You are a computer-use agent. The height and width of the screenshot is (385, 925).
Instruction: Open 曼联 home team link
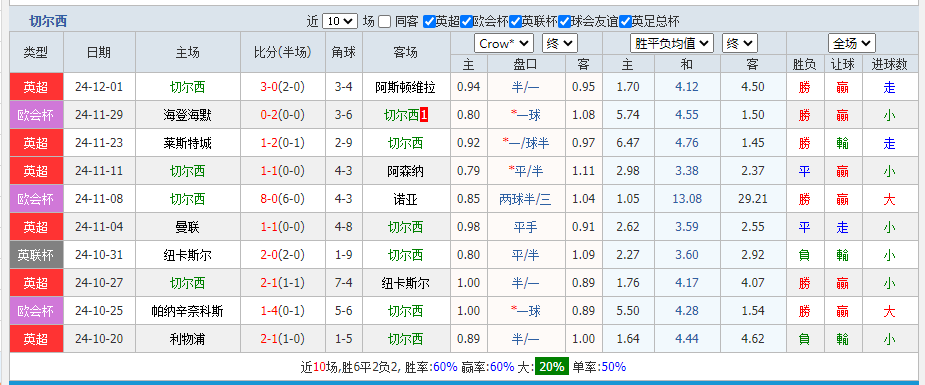pos(188,227)
